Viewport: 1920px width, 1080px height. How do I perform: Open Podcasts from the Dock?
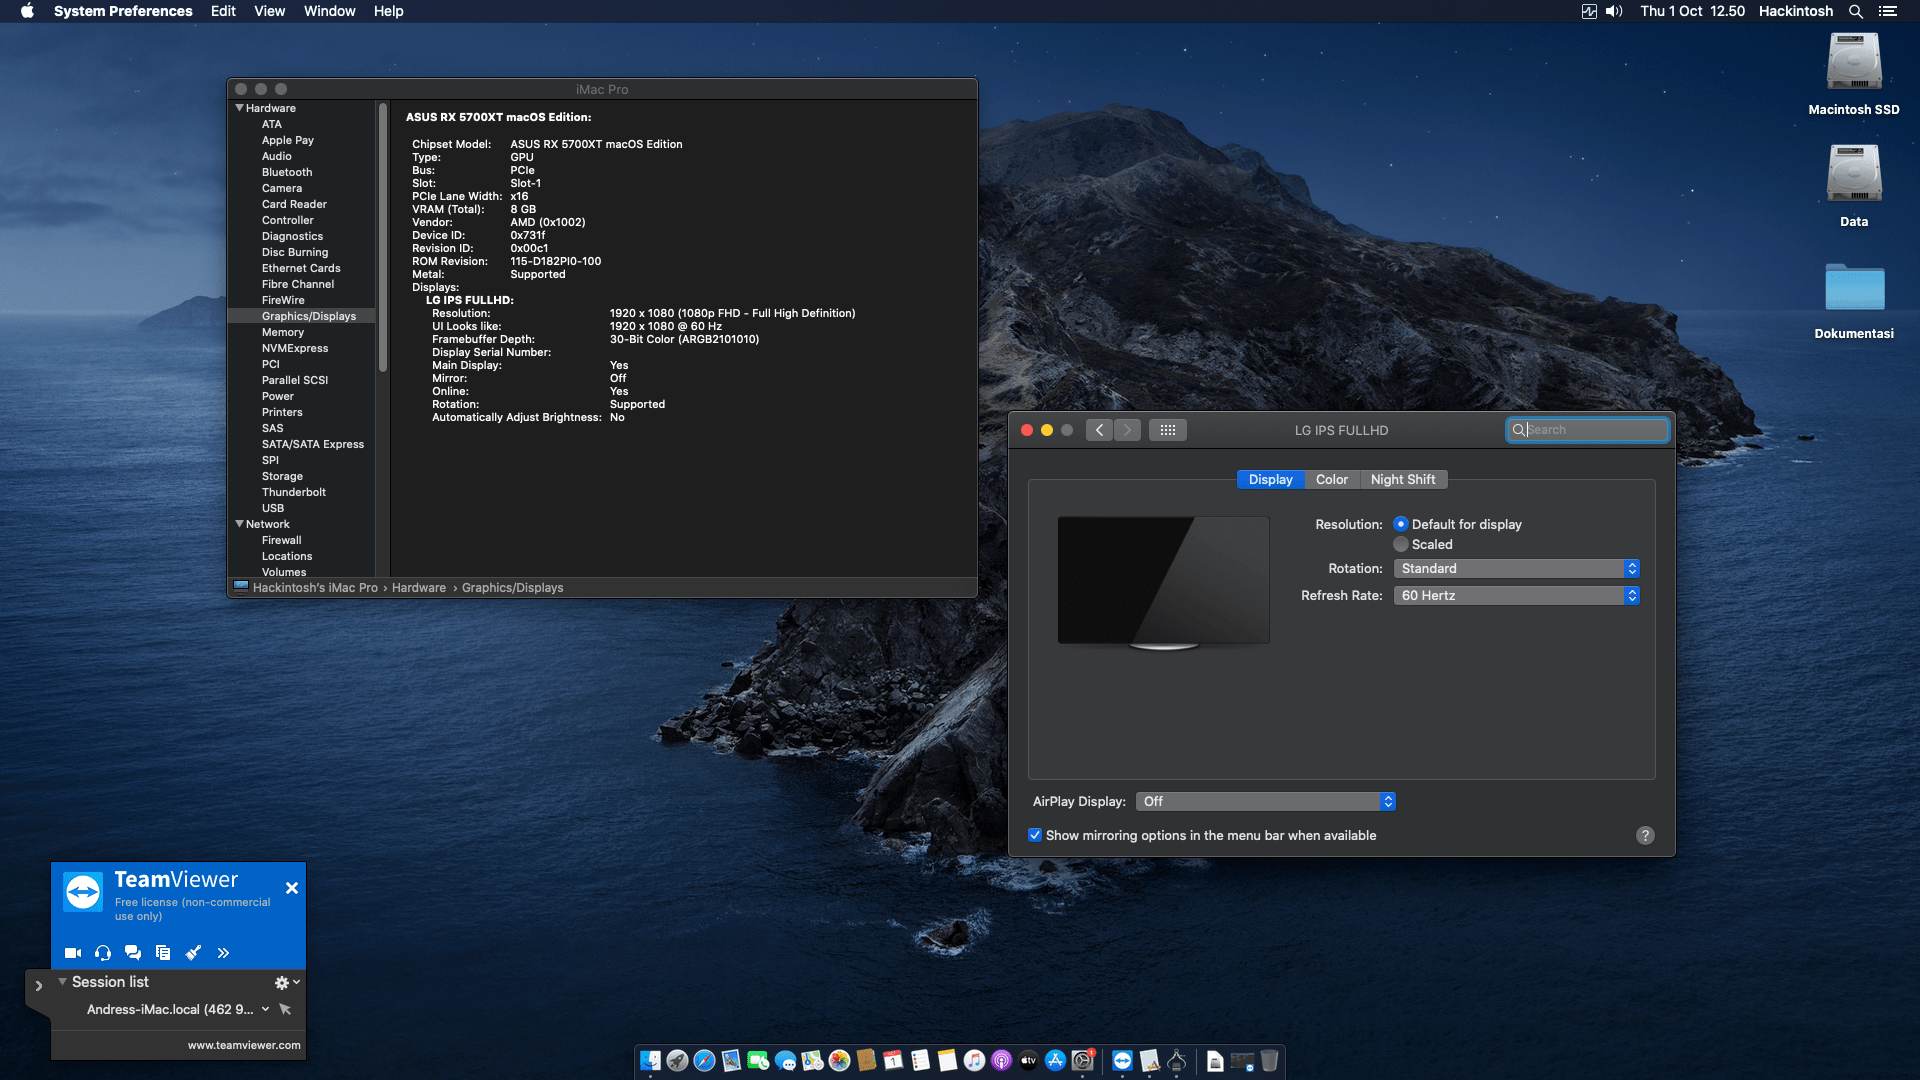click(x=1001, y=1061)
